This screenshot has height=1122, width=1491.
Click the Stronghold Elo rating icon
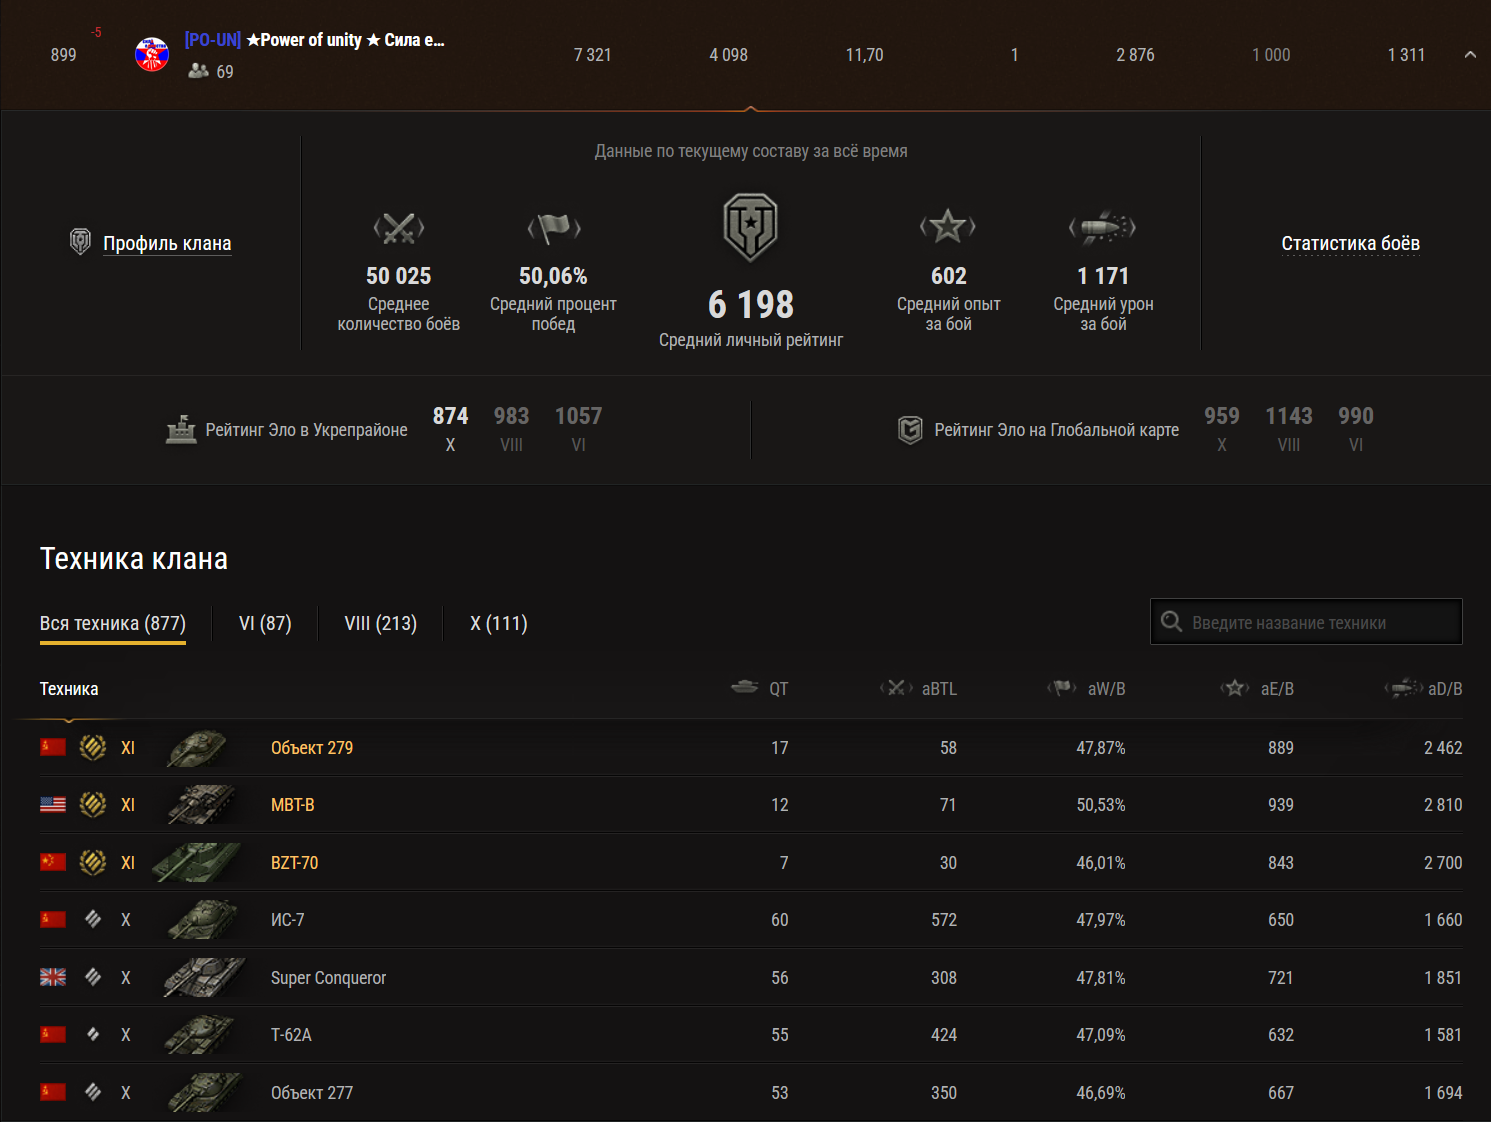(181, 429)
